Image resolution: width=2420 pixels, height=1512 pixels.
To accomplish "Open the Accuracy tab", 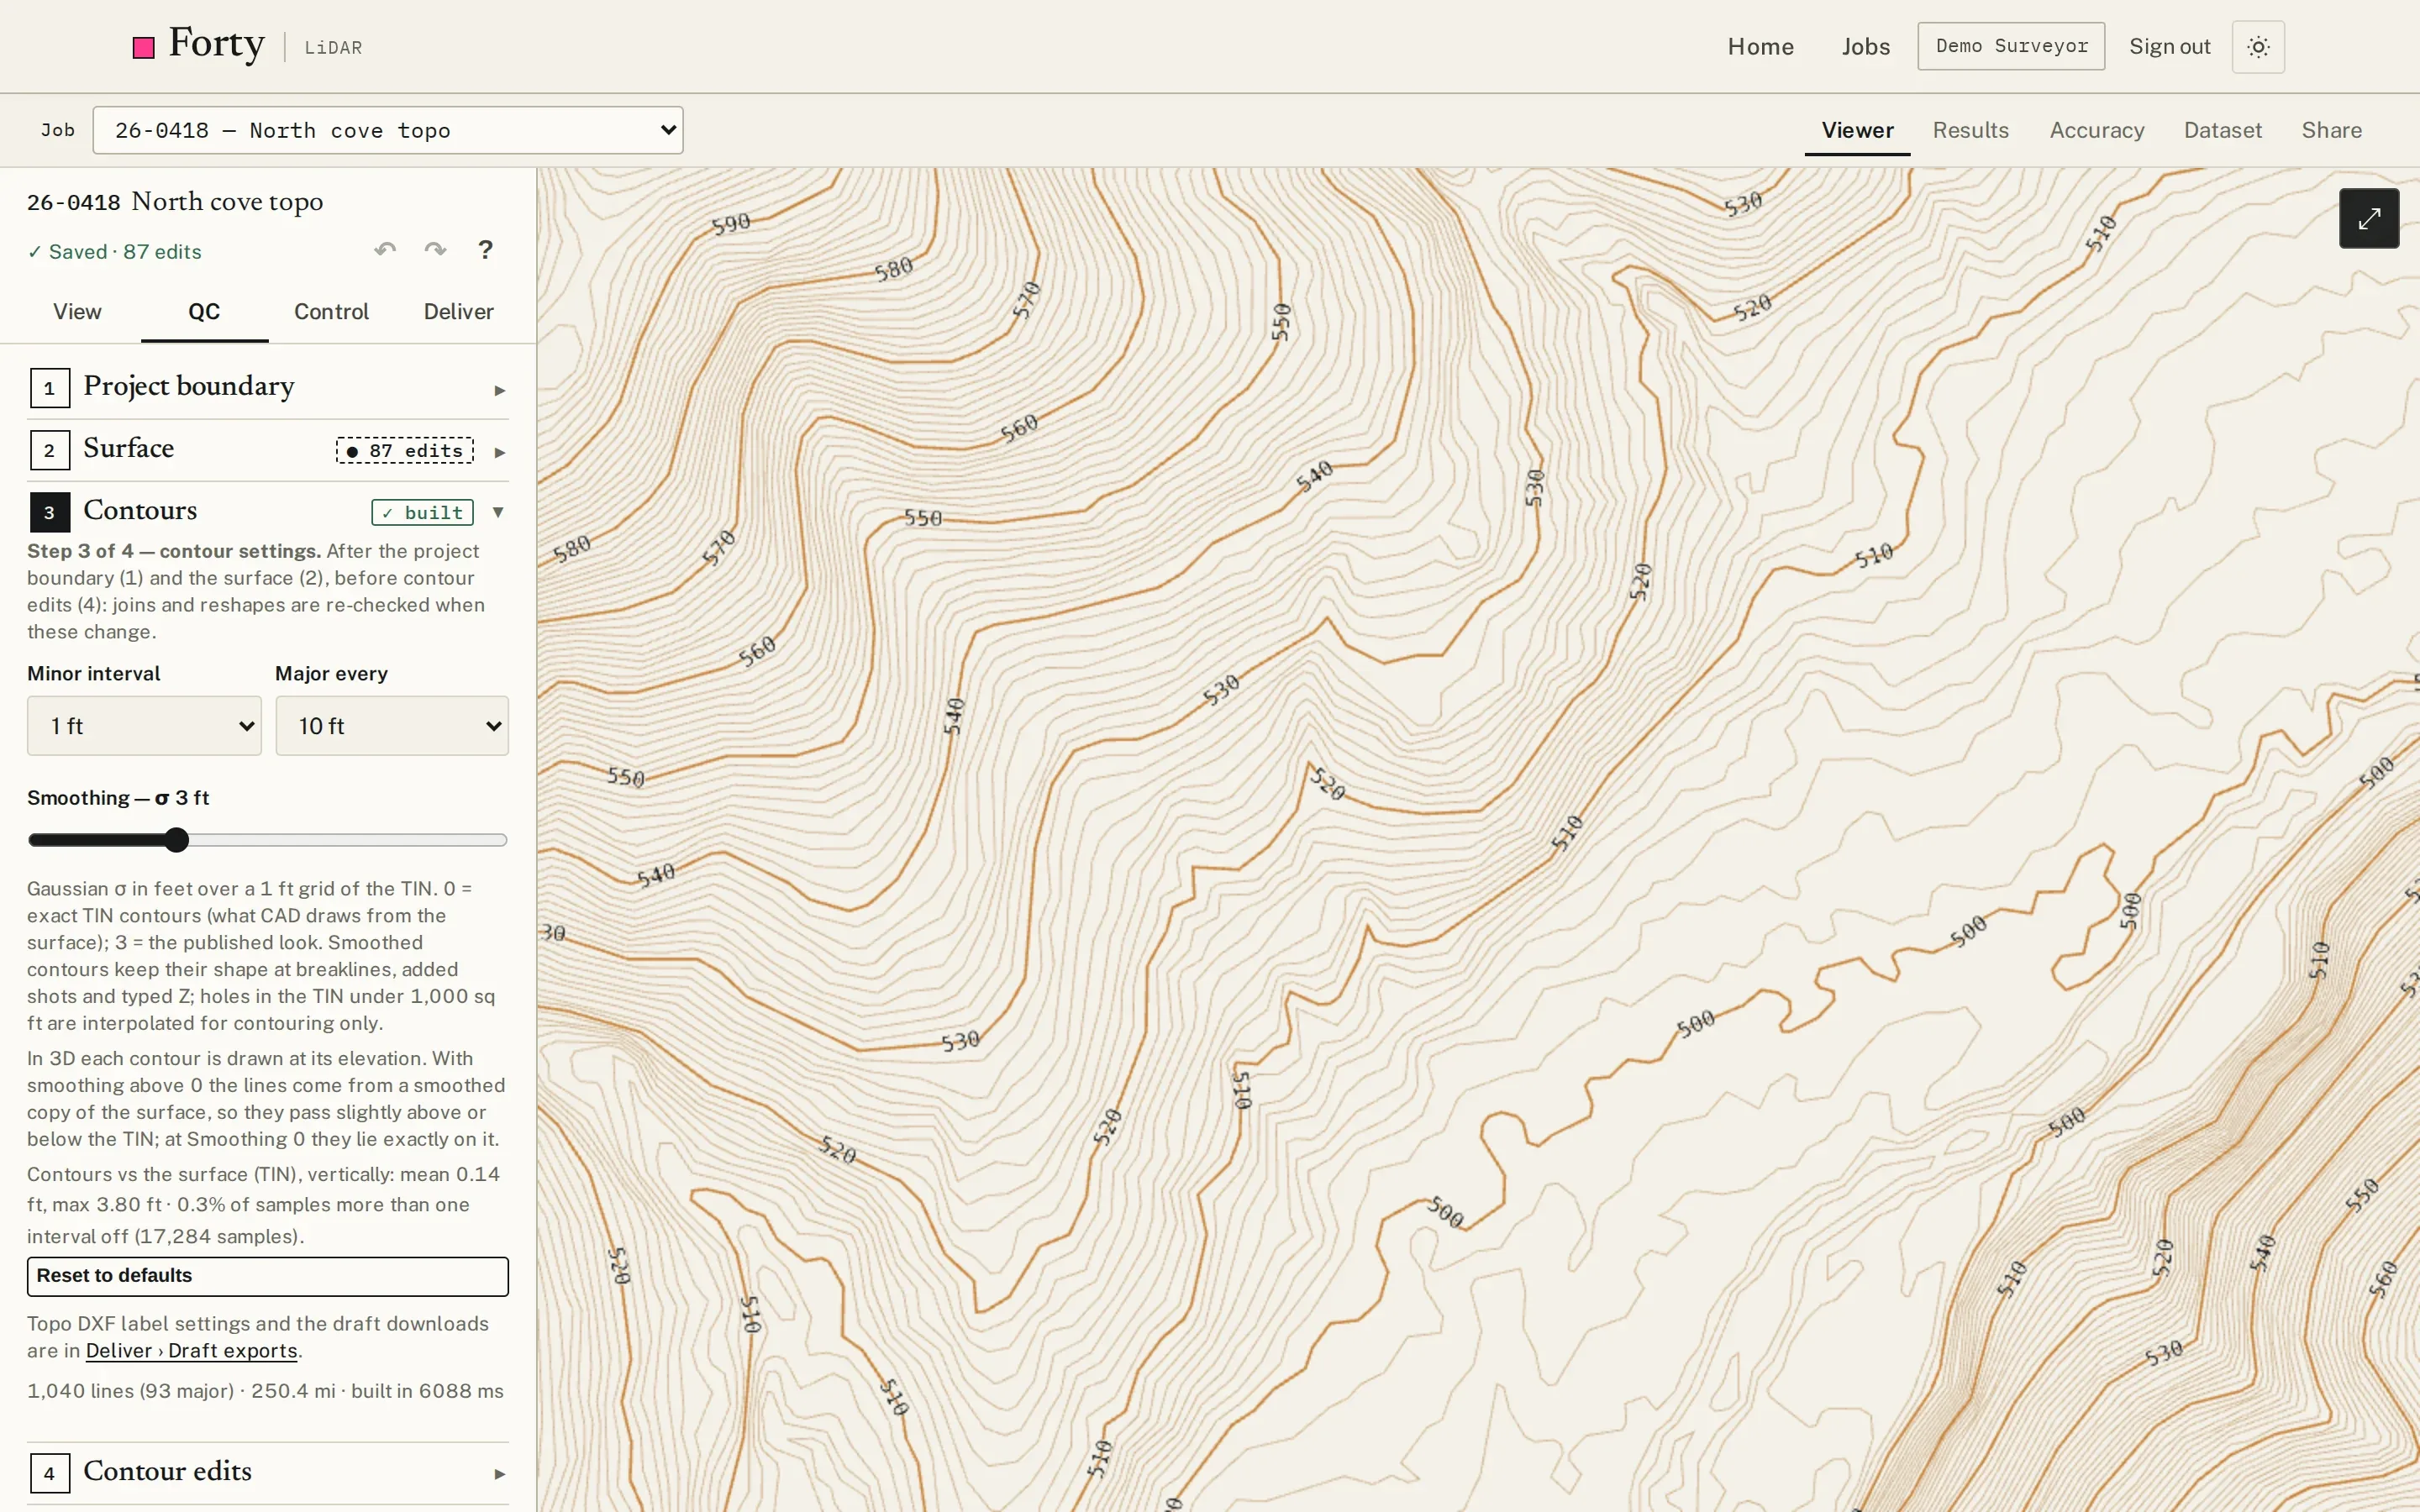I will [x=2097, y=130].
